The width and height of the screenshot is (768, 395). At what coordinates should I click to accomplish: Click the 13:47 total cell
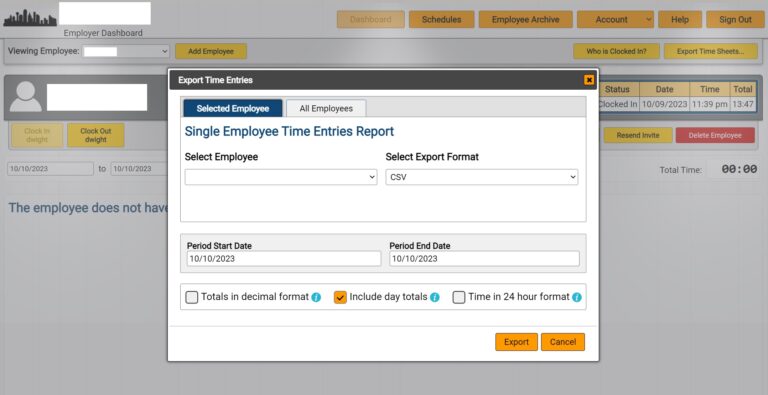(743, 104)
